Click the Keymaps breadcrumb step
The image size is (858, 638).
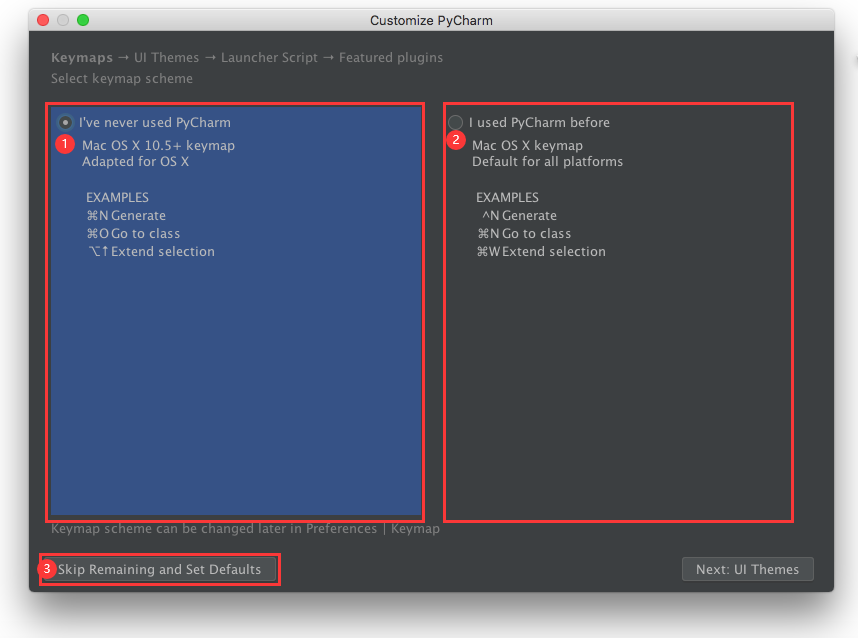click(x=82, y=58)
